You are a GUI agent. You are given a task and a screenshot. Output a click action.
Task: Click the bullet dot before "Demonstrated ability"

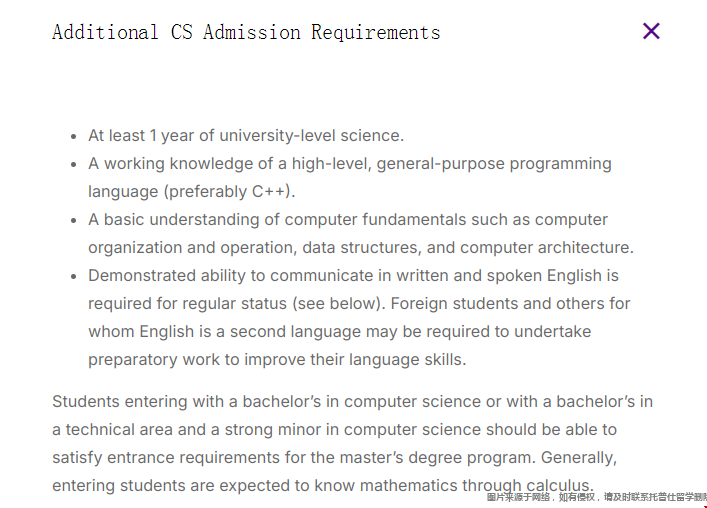(73, 276)
